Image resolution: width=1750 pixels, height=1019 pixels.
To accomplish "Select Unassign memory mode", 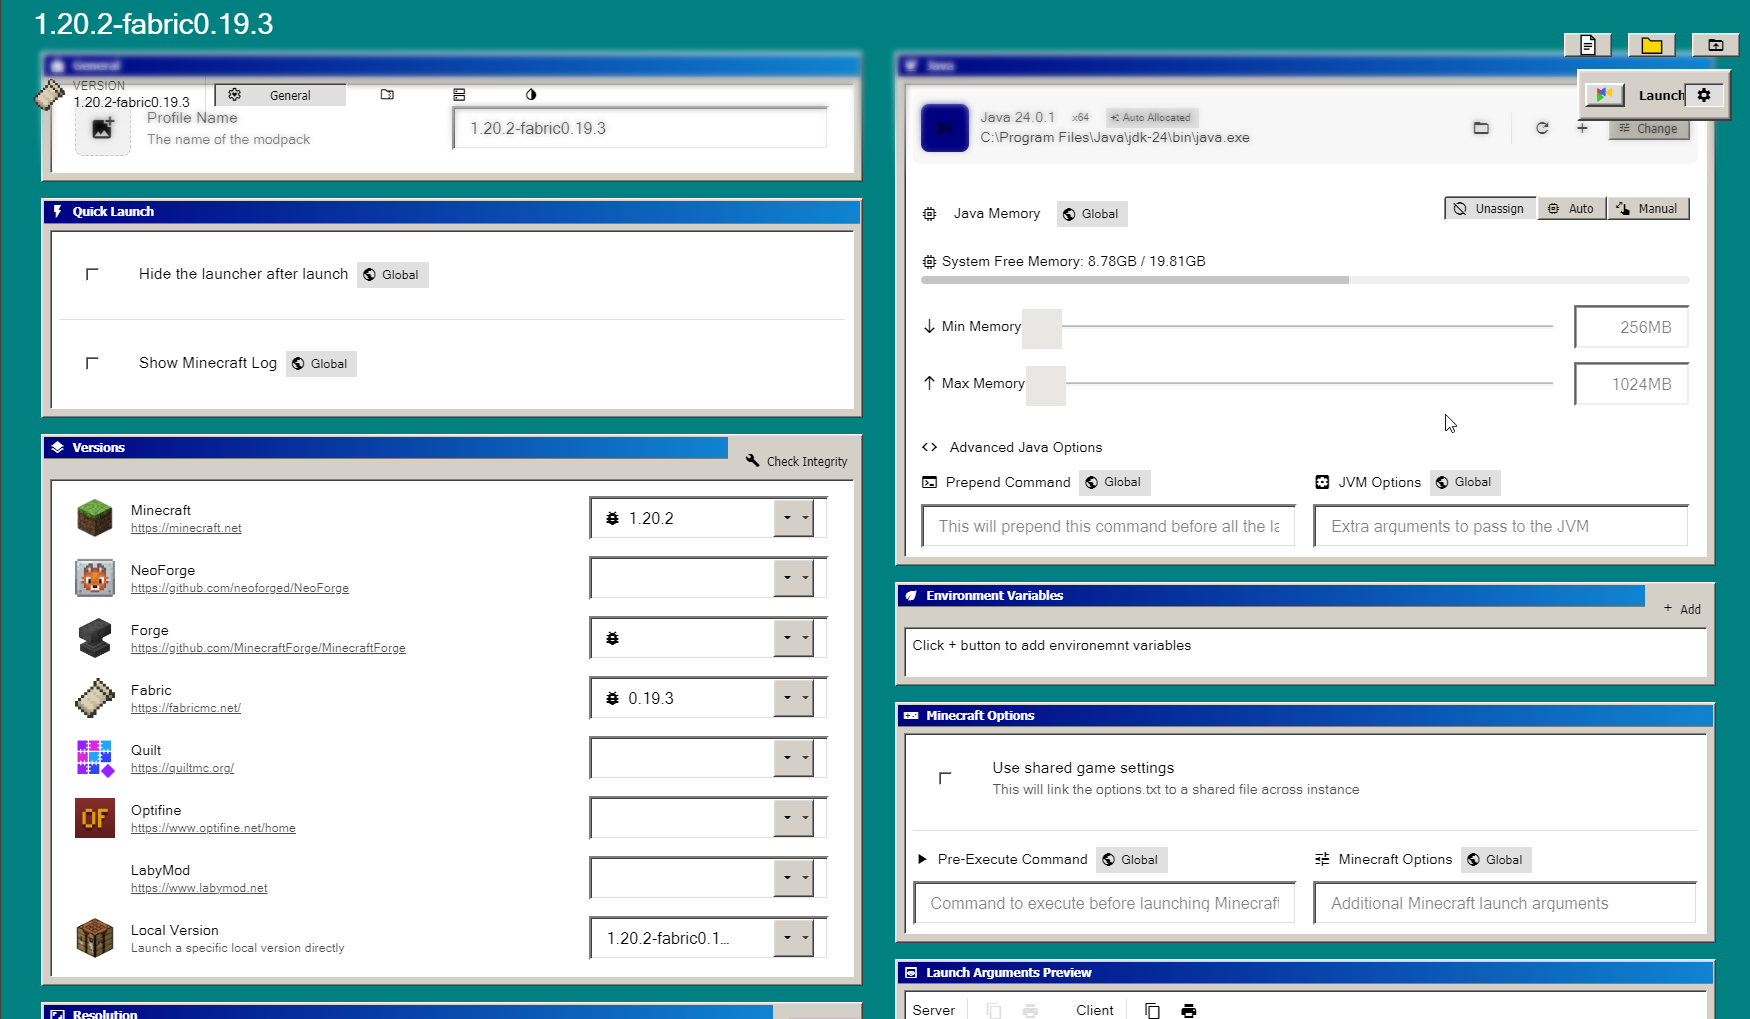I will click(x=1490, y=208).
